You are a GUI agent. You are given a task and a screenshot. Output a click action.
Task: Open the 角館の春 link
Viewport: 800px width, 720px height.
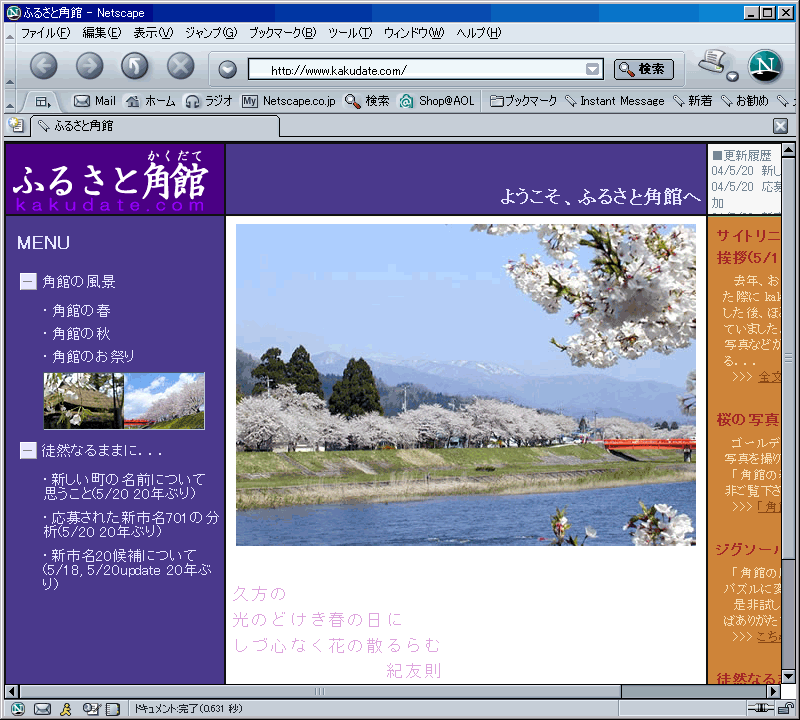tap(81, 310)
